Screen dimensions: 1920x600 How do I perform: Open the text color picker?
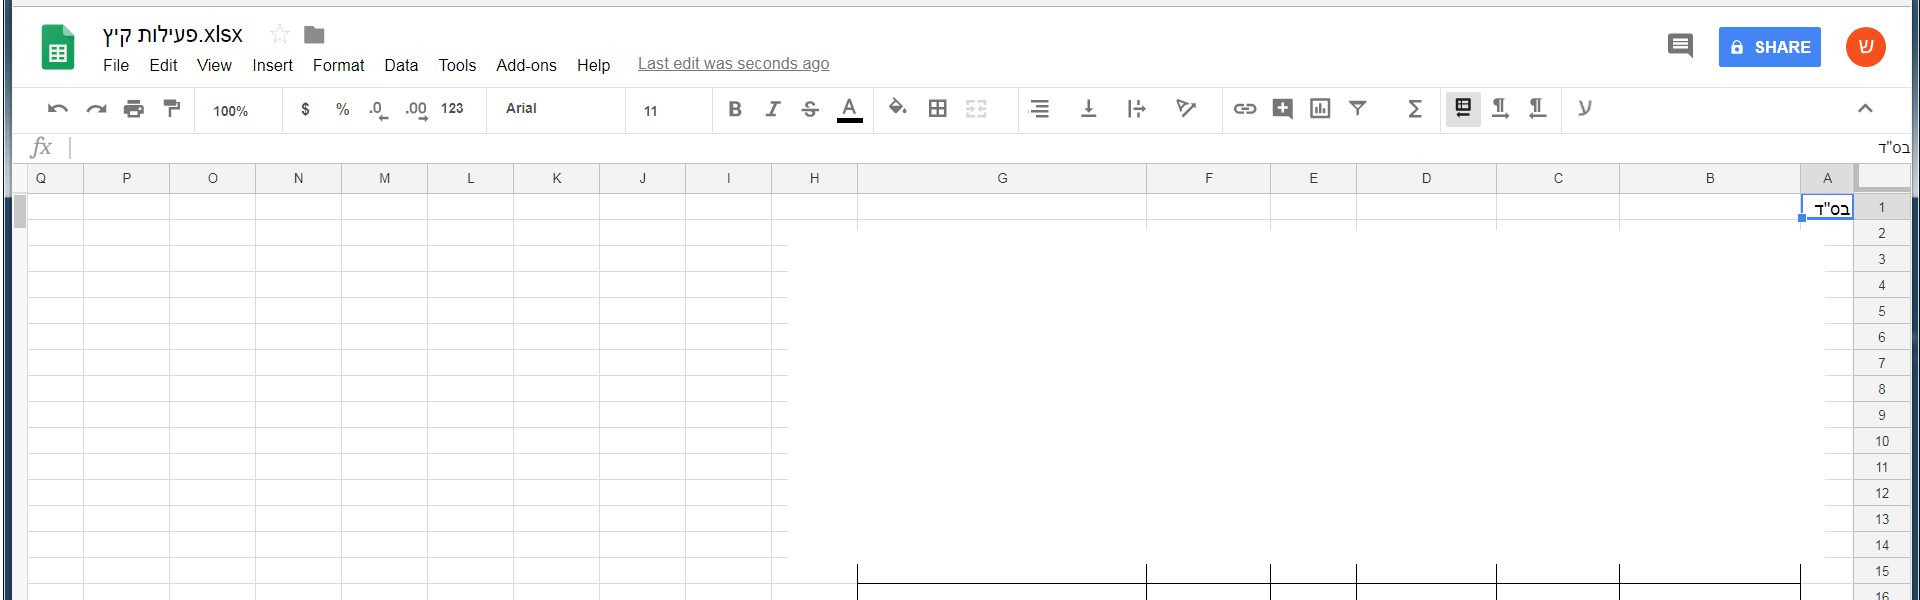coord(849,109)
